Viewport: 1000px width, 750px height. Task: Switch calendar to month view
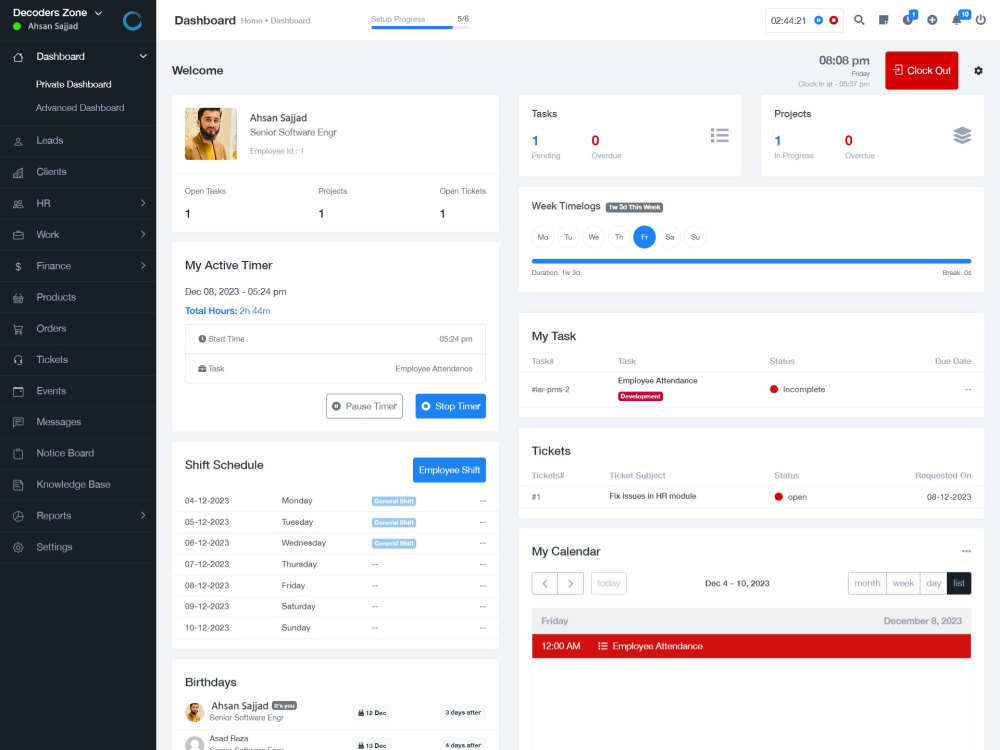[867, 584]
